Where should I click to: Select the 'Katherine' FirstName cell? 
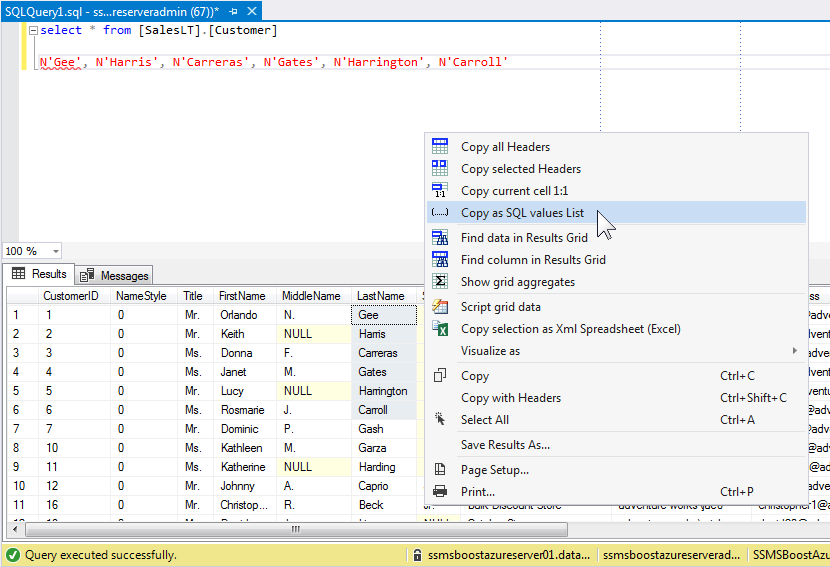(245, 467)
